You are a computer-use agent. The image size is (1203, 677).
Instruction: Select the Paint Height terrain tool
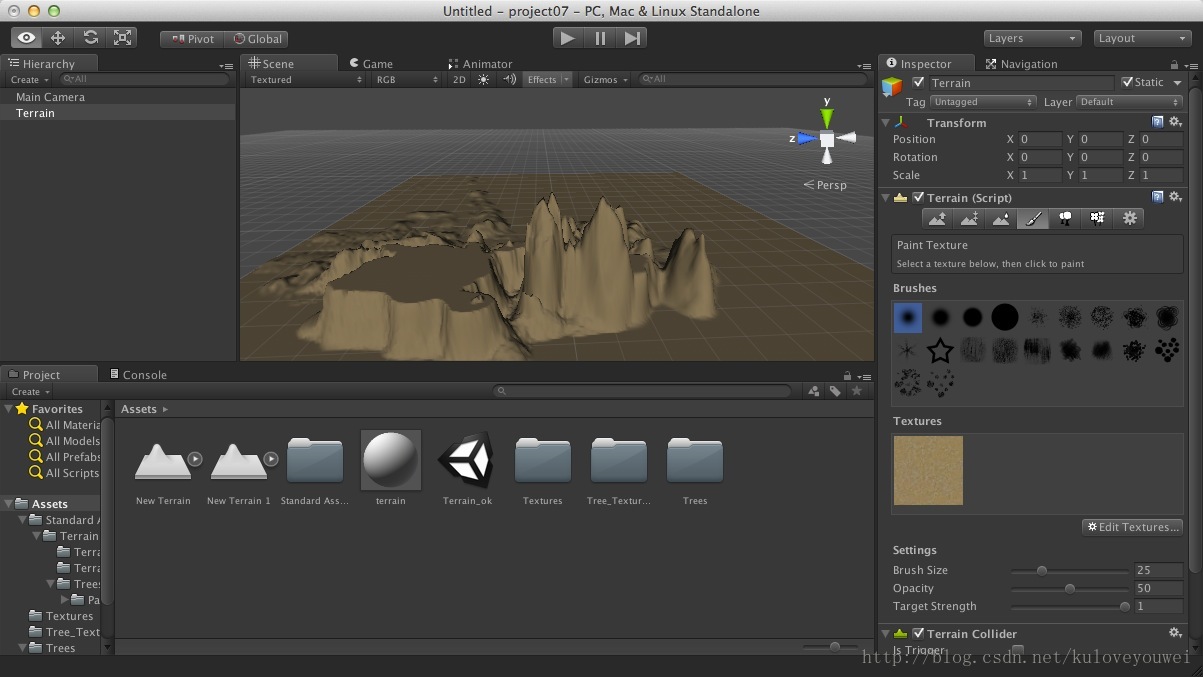pyautogui.click(x=969, y=218)
